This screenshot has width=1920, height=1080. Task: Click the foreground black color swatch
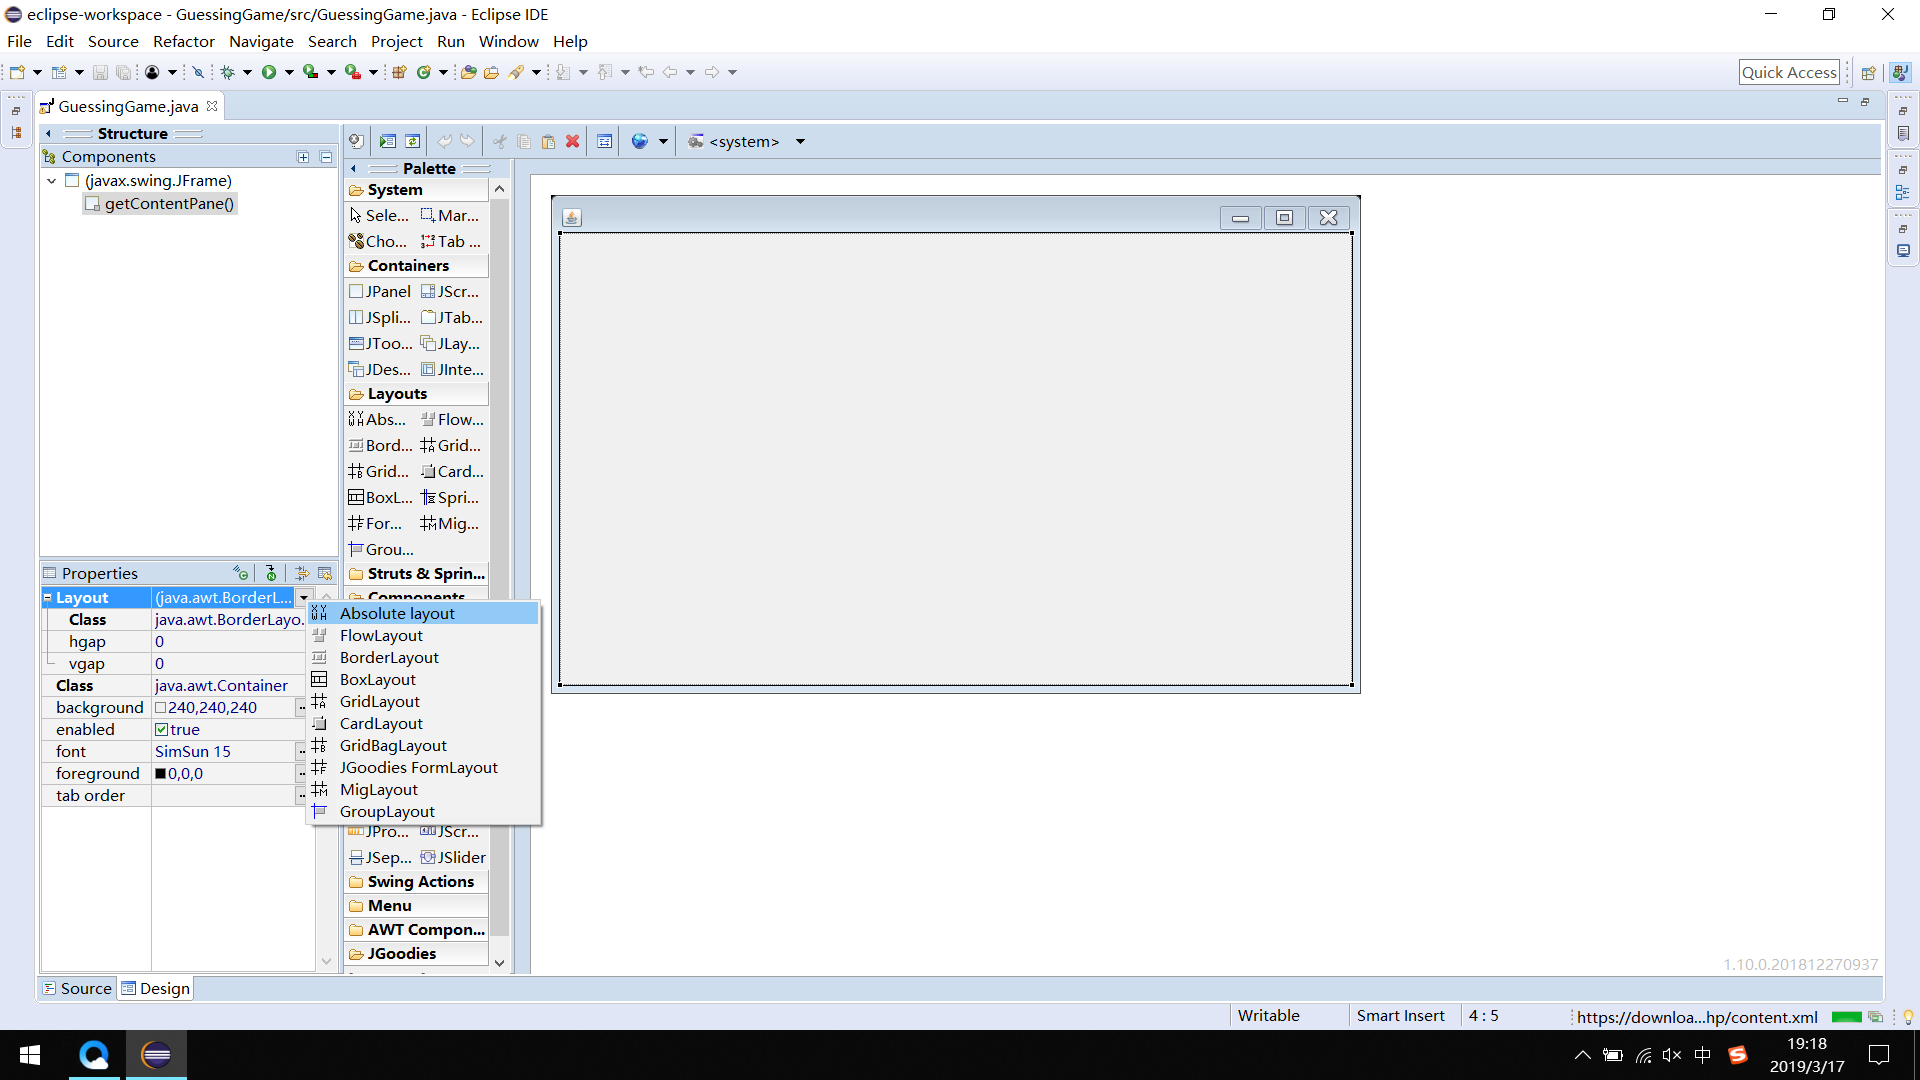click(x=160, y=773)
